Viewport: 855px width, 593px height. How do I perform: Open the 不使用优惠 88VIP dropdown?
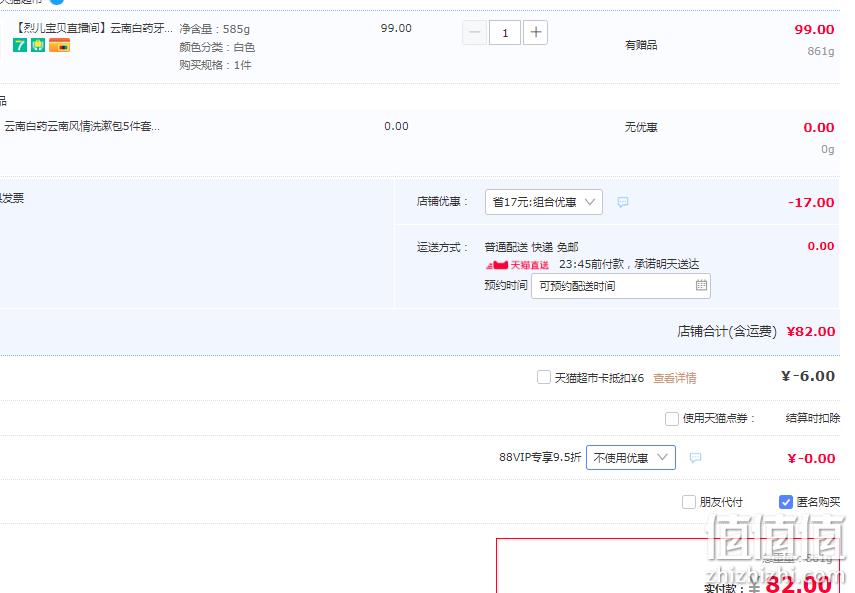tap(631, 458)
